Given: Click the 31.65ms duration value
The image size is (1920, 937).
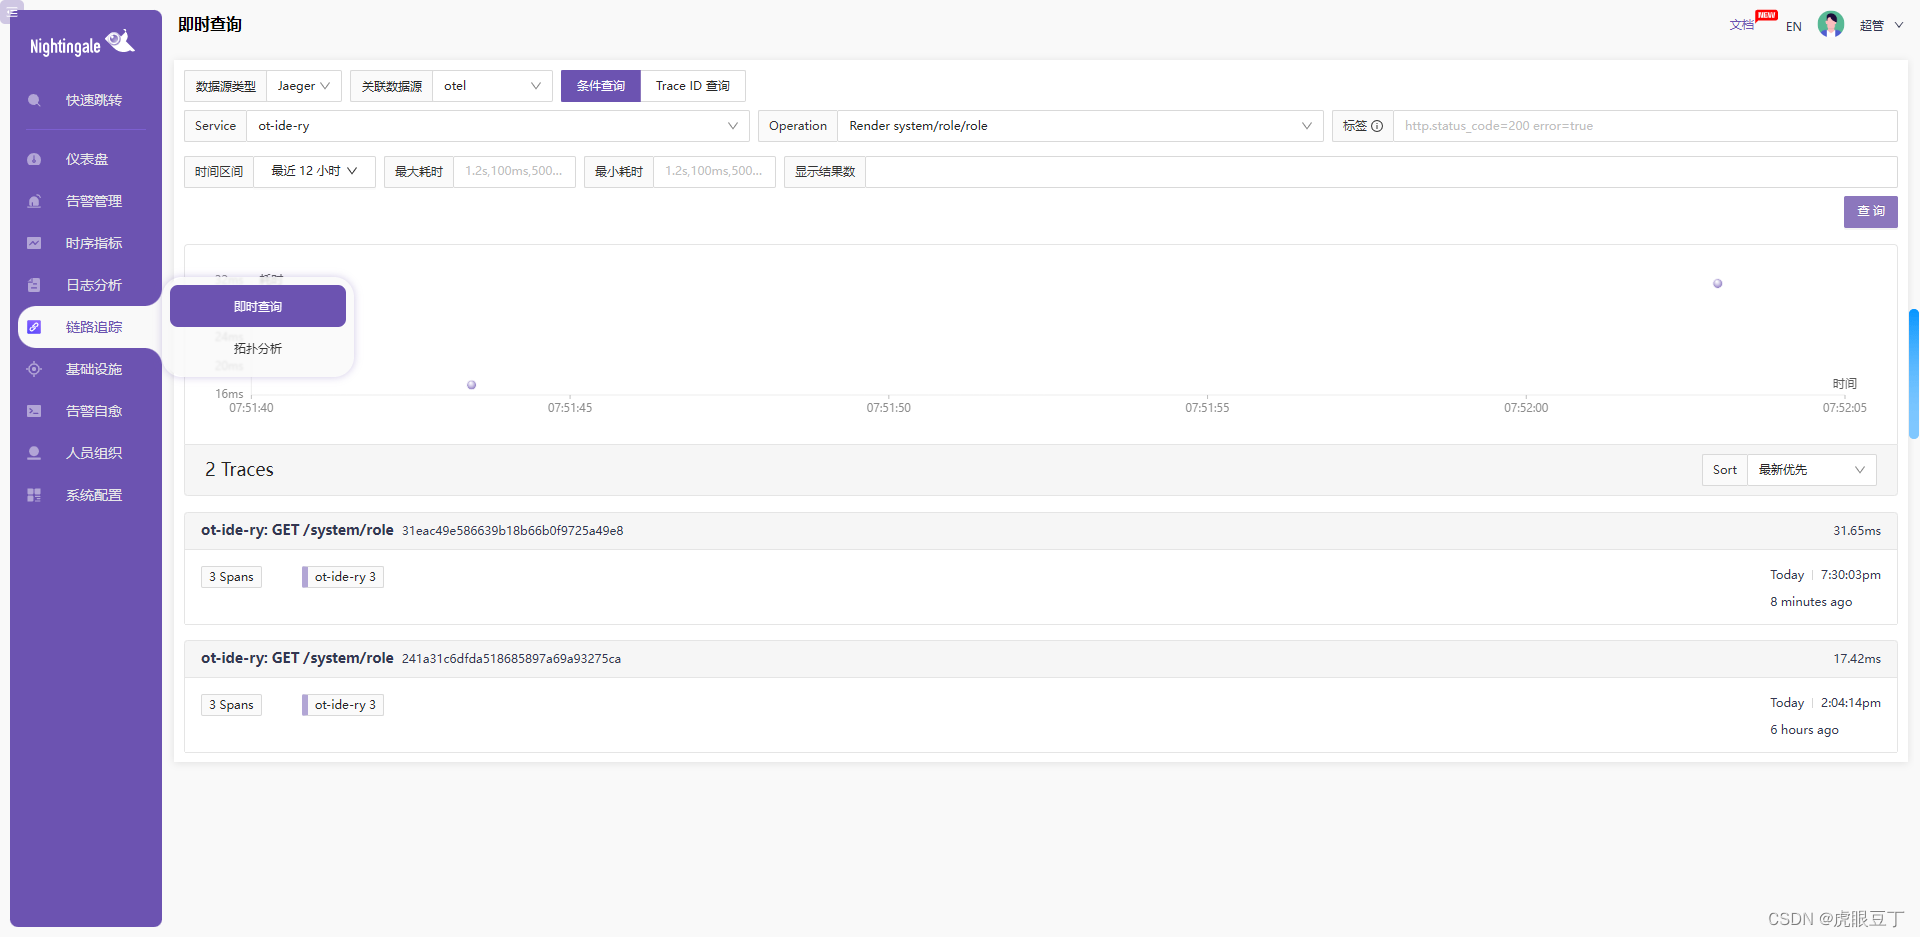Looking at the screenshot, I should [x=1857, y=531].
